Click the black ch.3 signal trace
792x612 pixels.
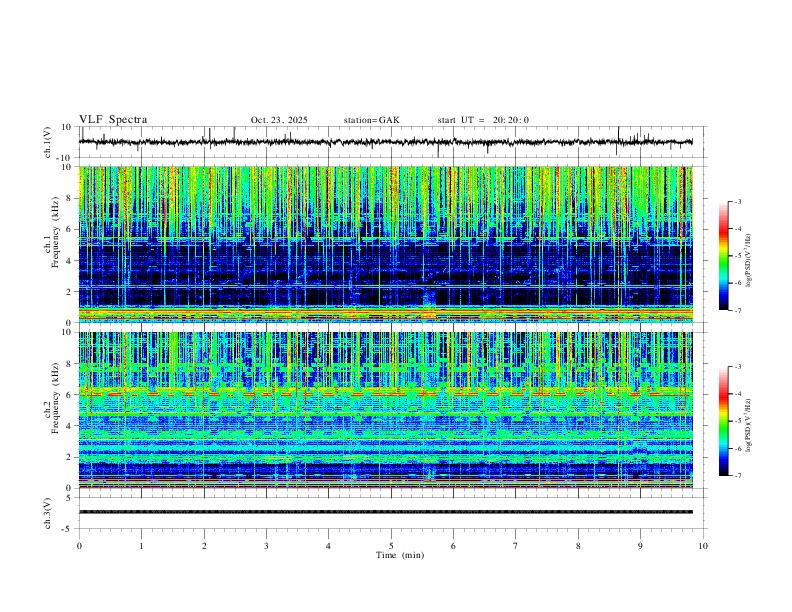click(x=386, y=512)
